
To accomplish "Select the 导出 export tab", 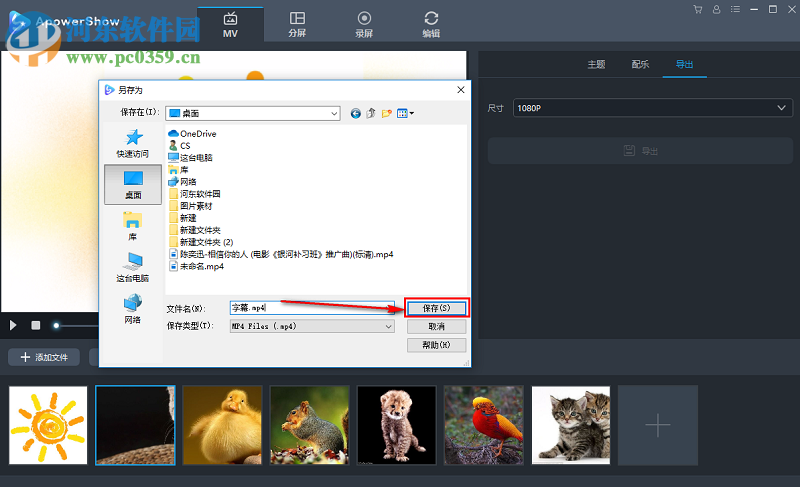I will point(684,64).
